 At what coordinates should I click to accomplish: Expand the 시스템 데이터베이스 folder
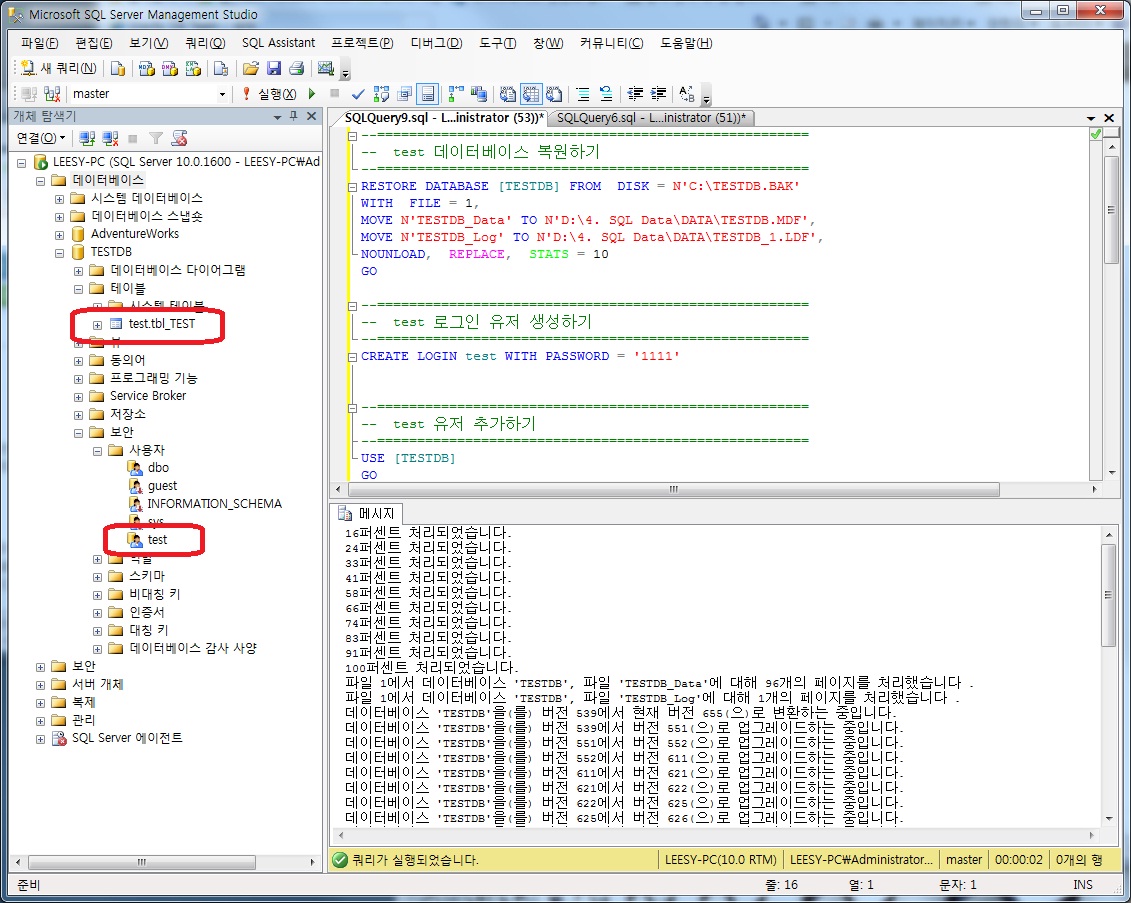59,198
